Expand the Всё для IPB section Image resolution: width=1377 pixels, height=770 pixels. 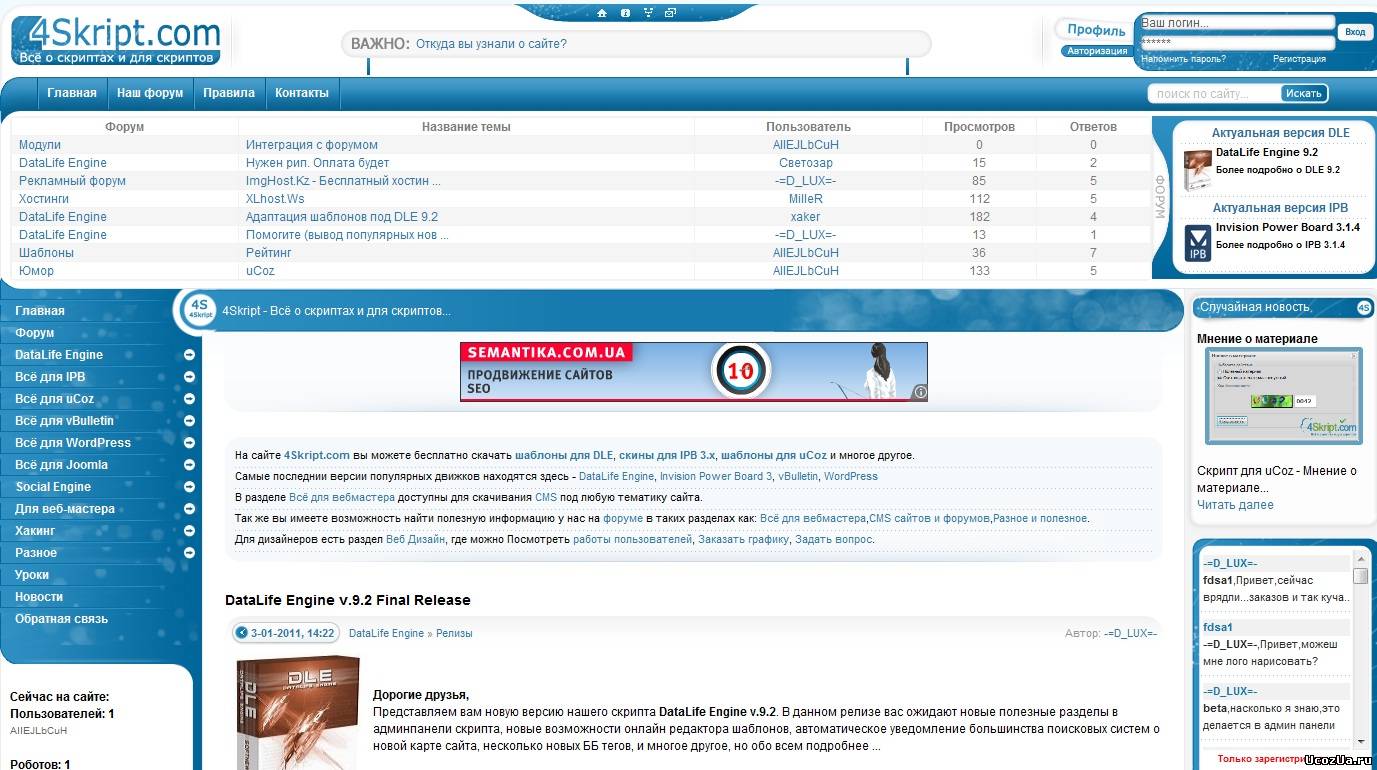(189, 377)
